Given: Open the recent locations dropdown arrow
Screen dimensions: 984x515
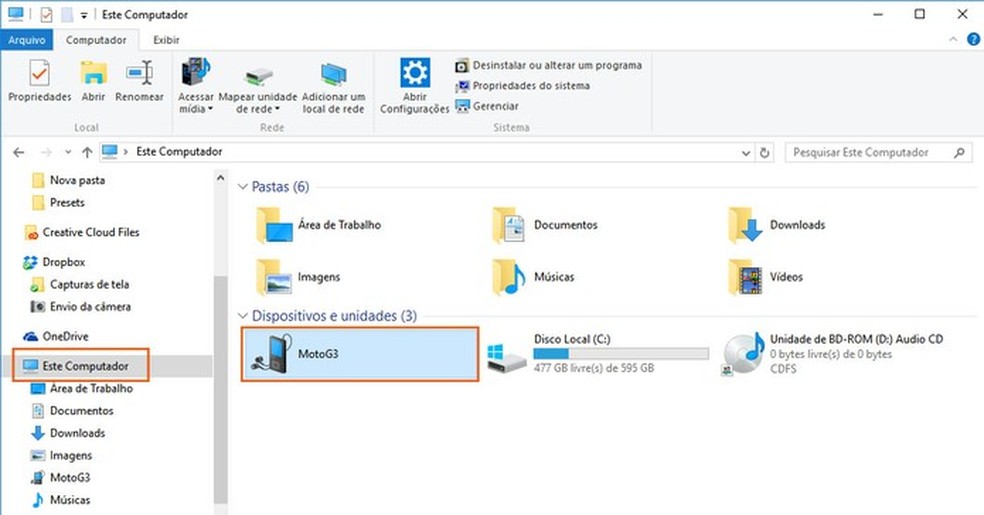Looking at the screenshot, I should [x=68, y=152].
